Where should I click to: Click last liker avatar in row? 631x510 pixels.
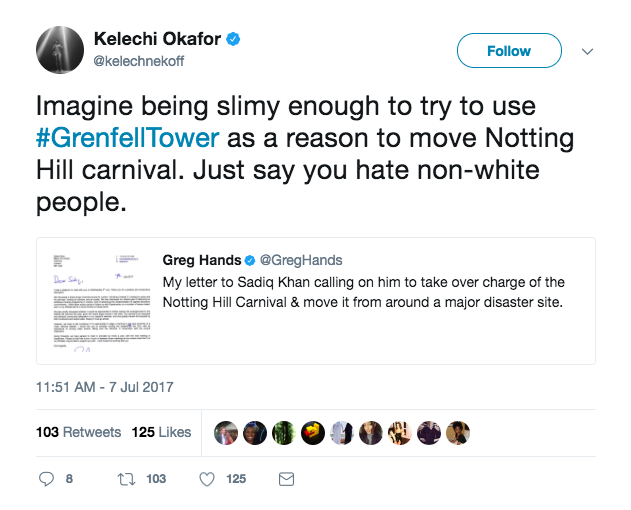(x=459, y=432)
